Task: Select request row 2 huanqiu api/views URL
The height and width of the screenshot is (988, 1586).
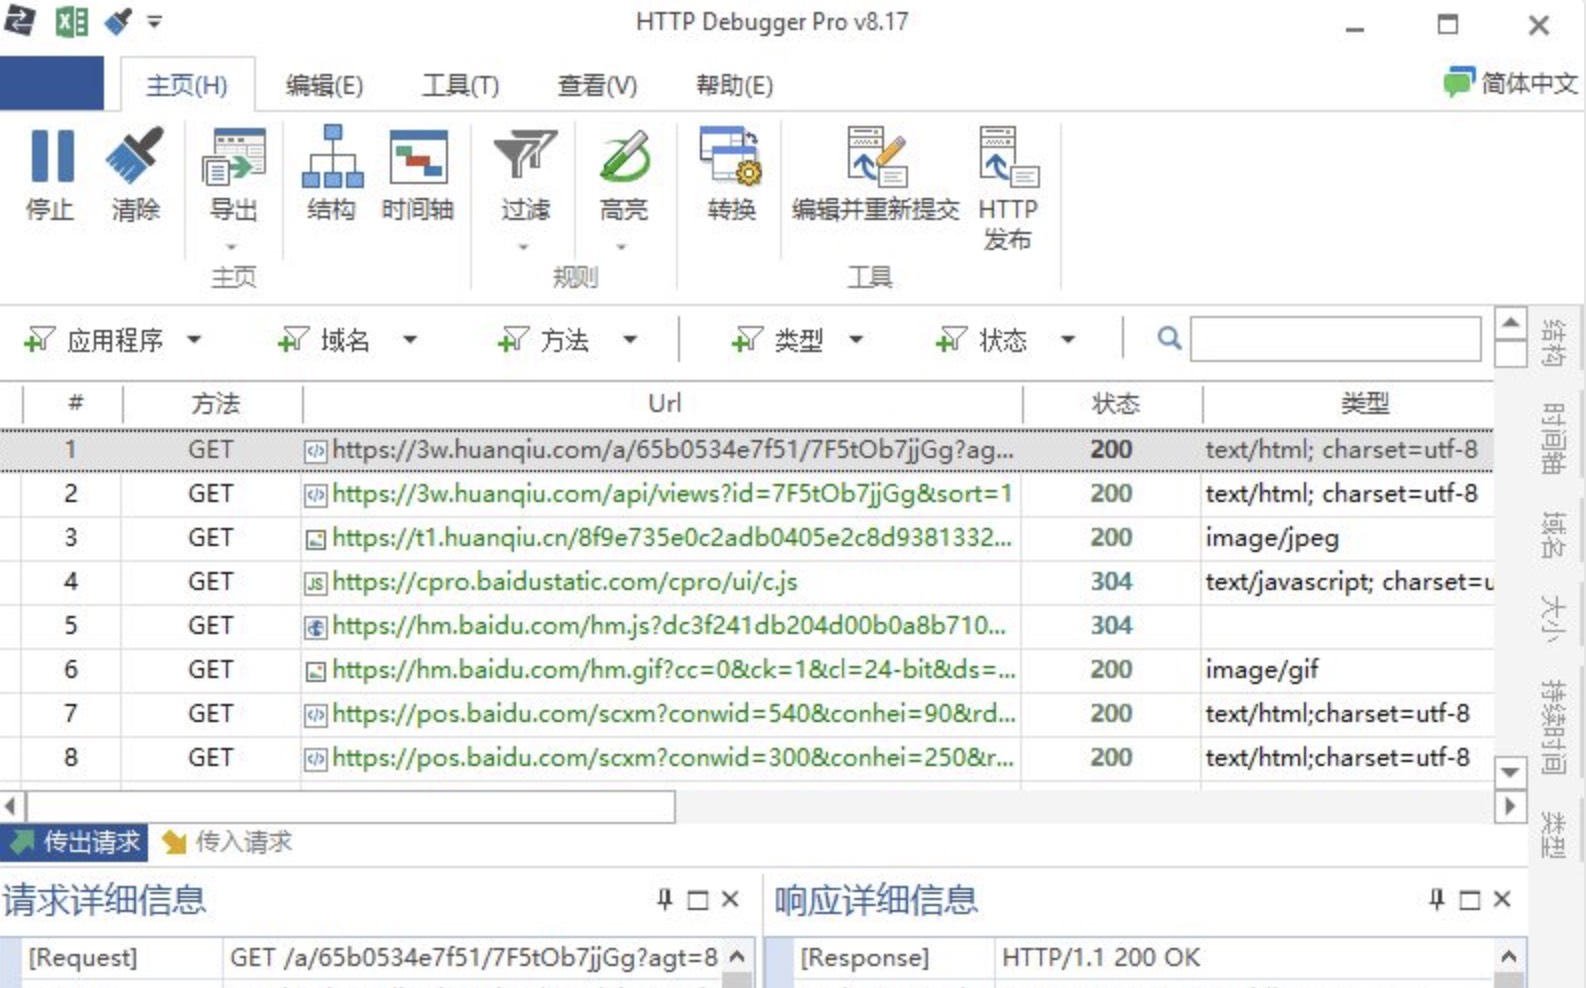Action: pyautogui.click(x=746, y=493)
